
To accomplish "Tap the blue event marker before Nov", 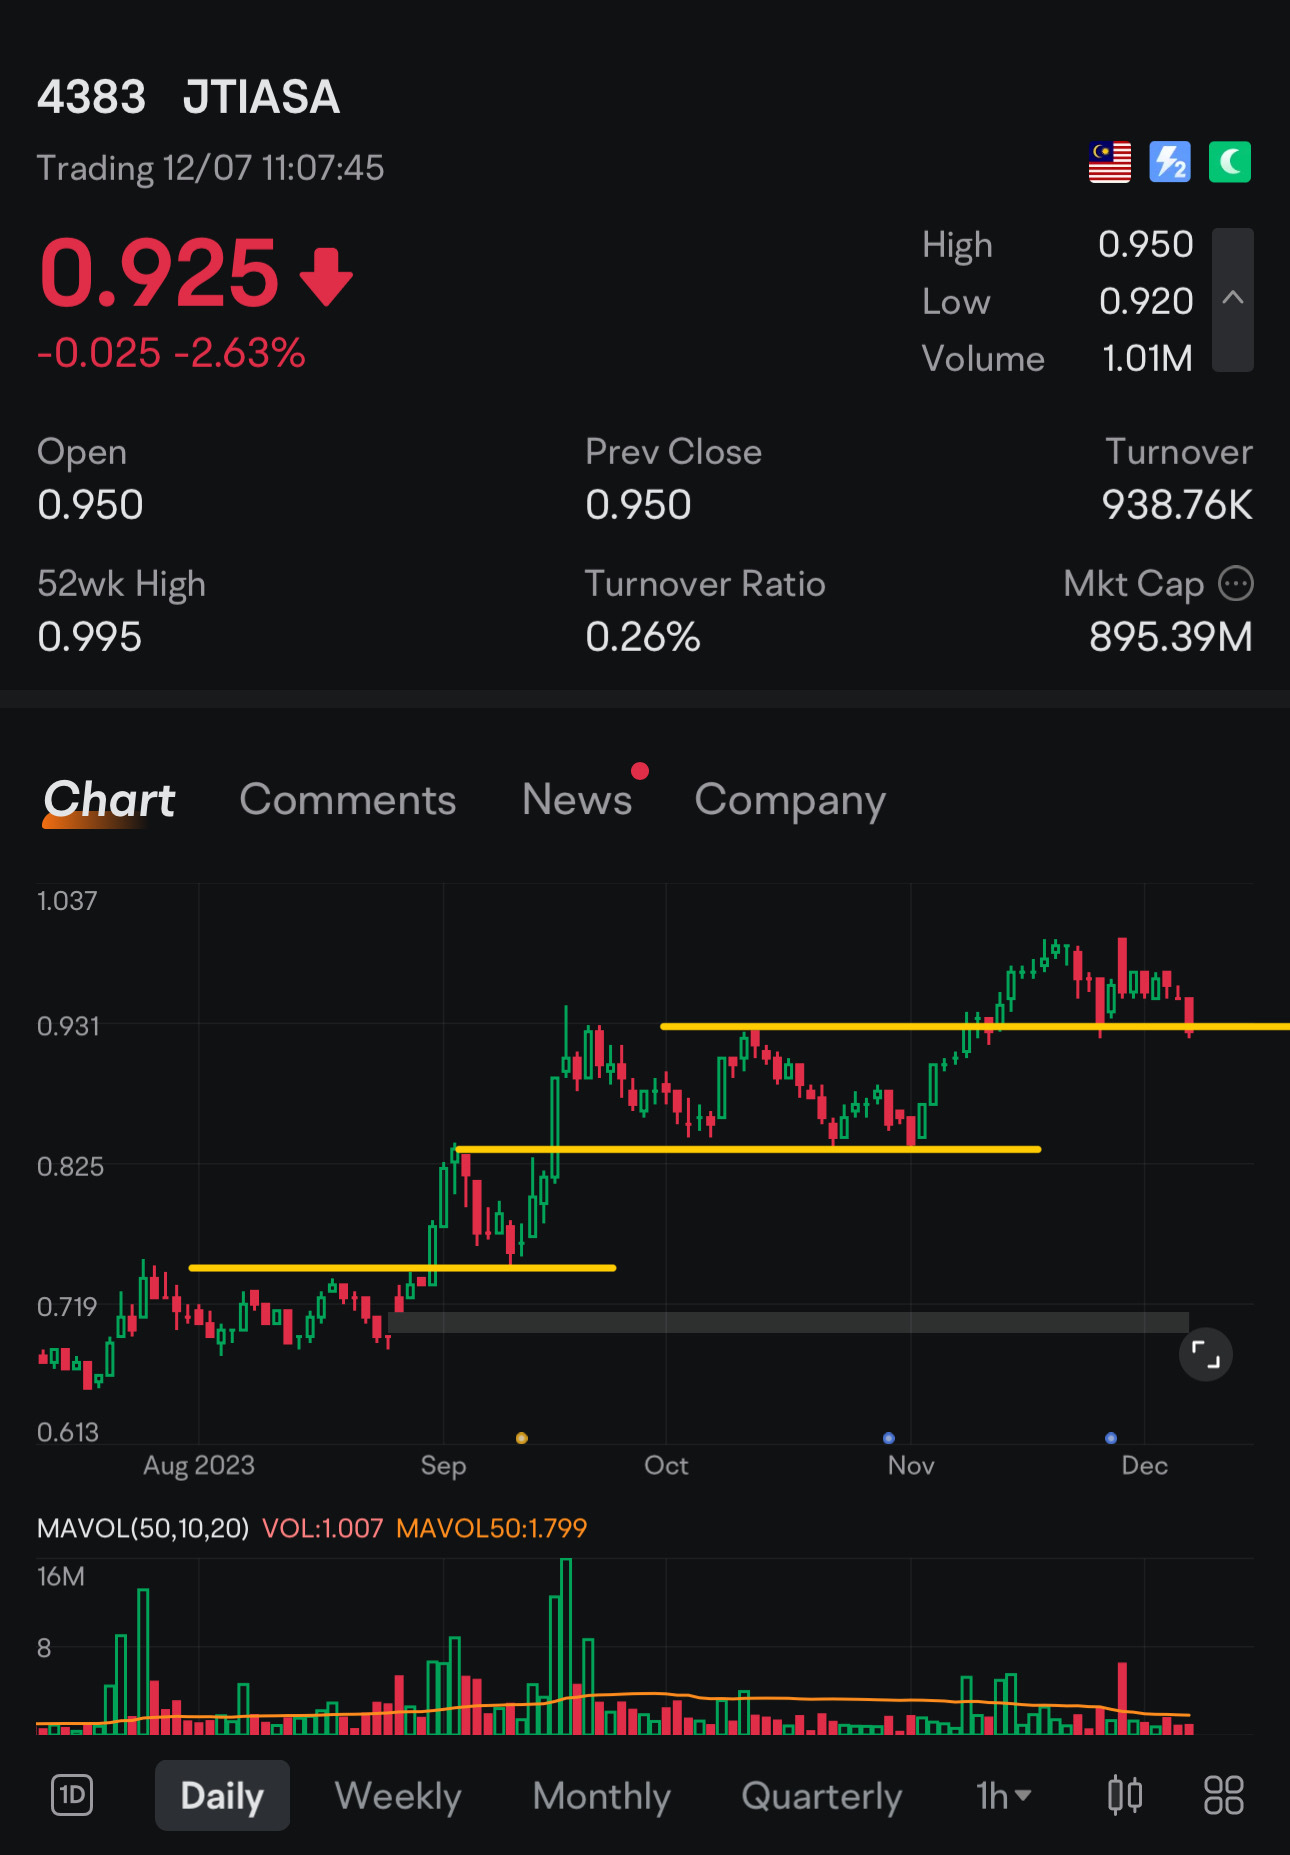I will 888,1438.
